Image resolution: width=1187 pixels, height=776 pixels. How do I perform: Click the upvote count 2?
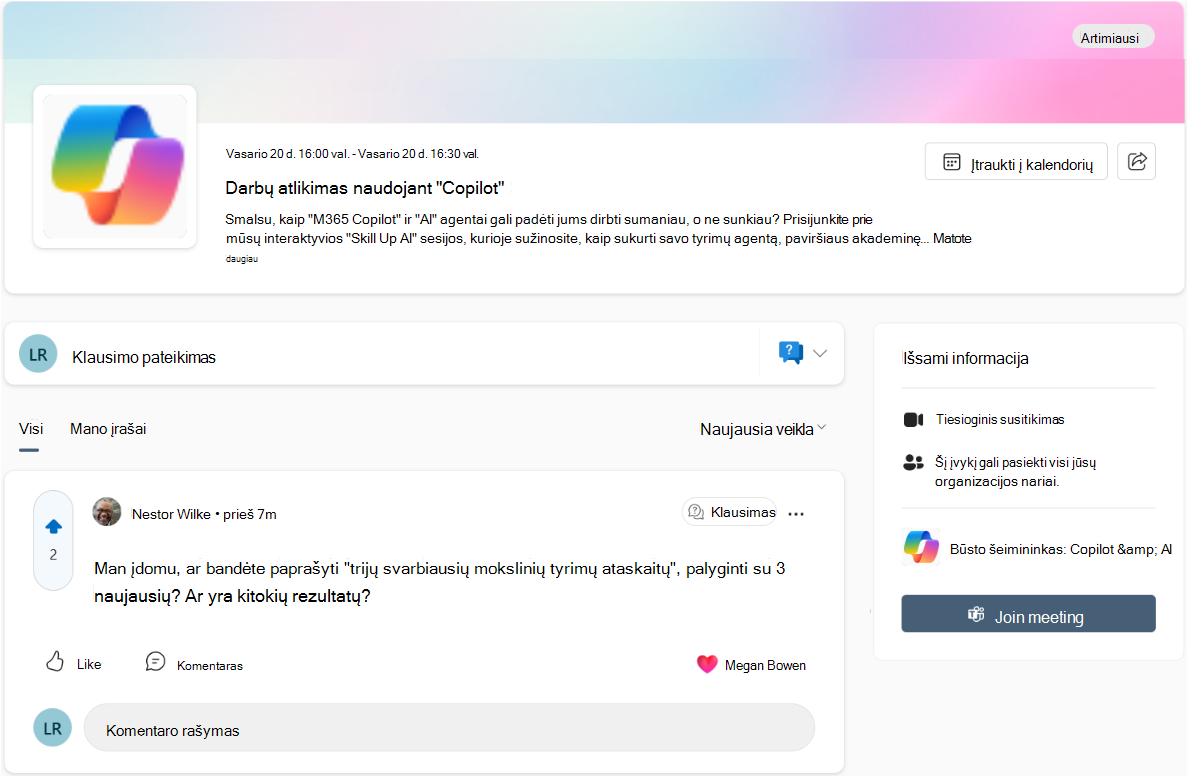53,554
